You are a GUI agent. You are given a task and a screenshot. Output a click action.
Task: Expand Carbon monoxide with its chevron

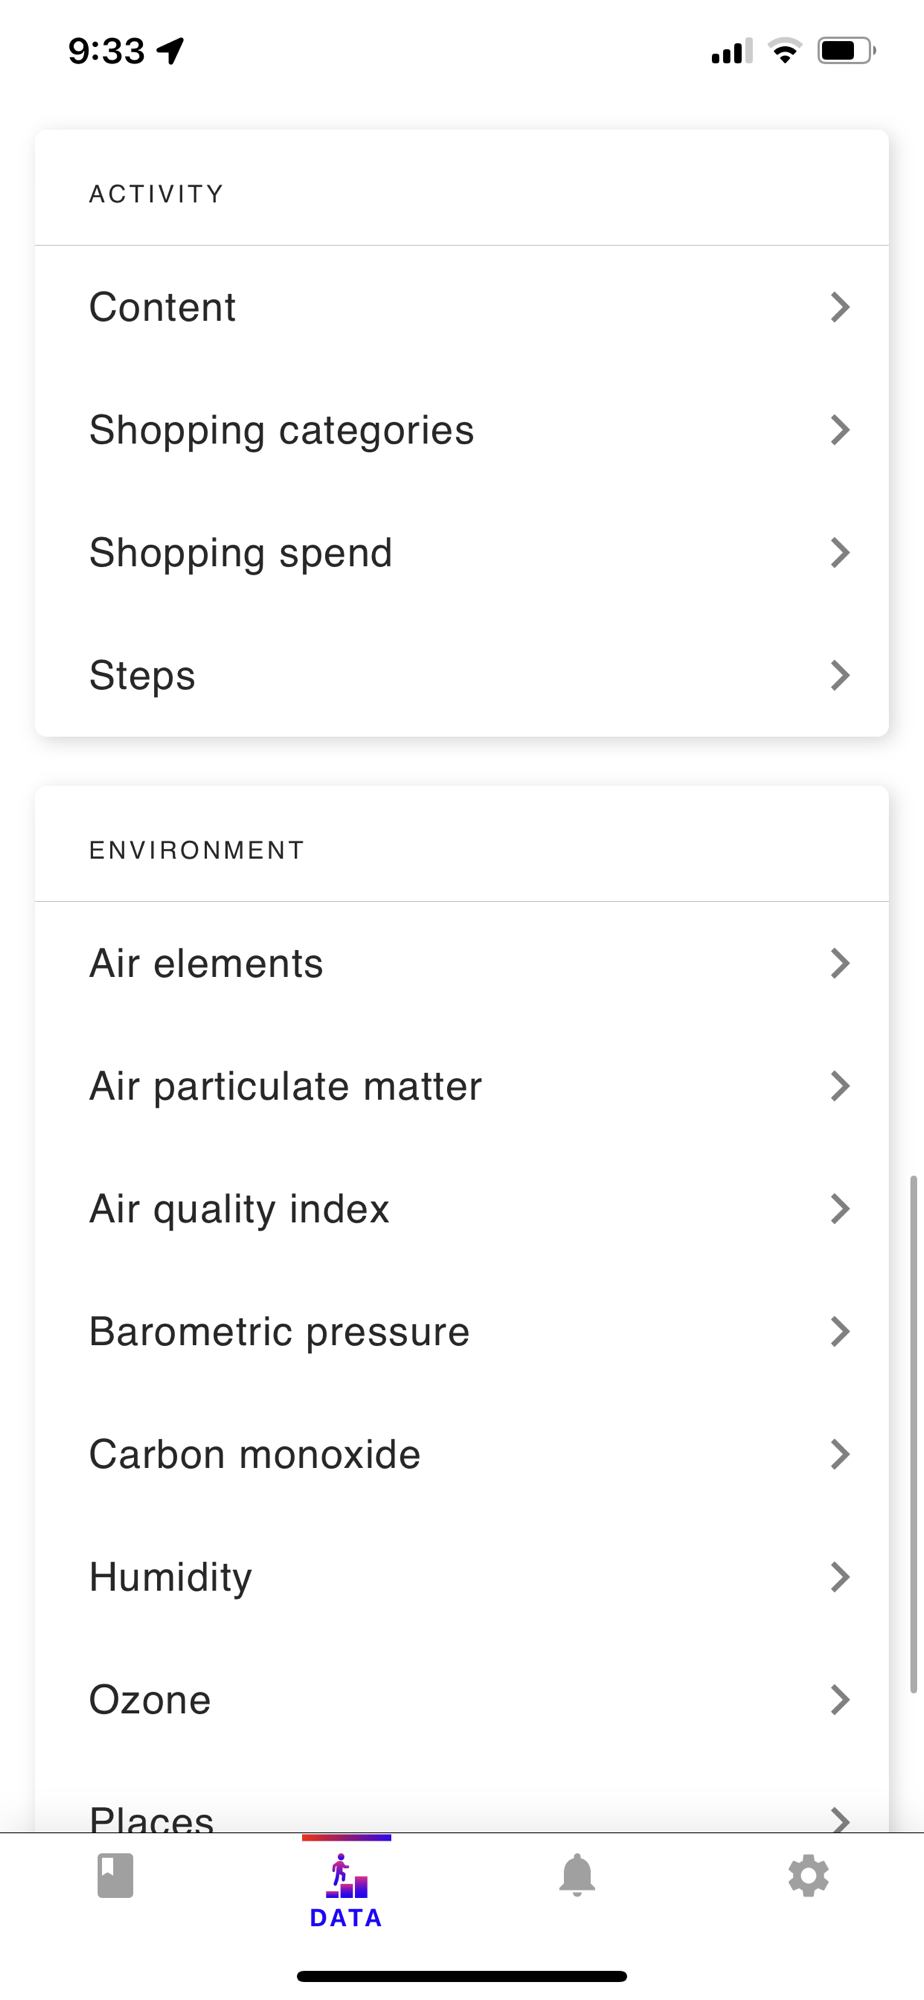tap(840, 1454)
